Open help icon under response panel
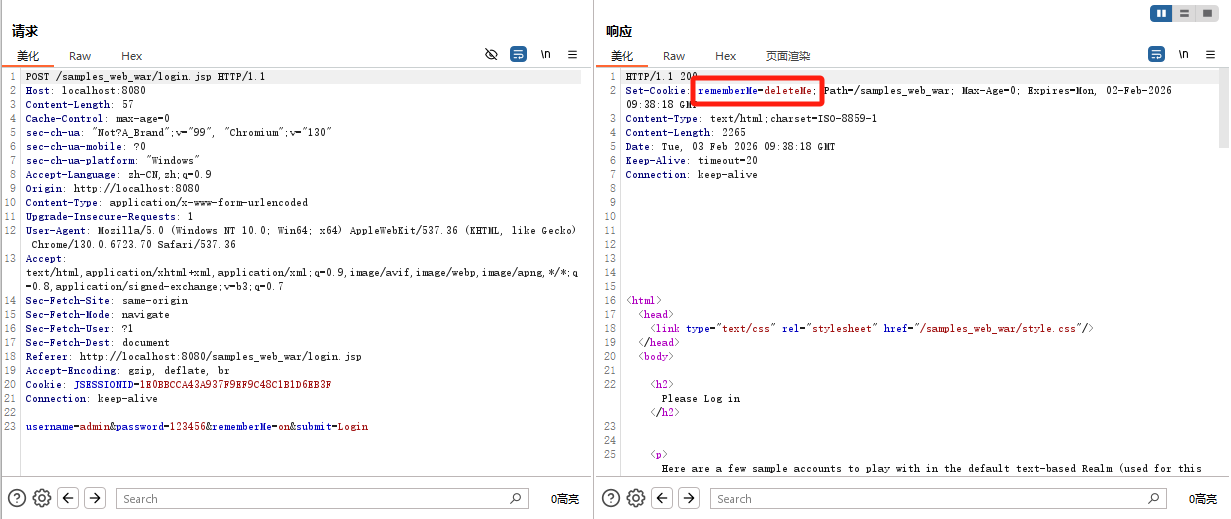The height and width of the screenshot is (519, 1231). pyautogui.click(x=610, y=498)
